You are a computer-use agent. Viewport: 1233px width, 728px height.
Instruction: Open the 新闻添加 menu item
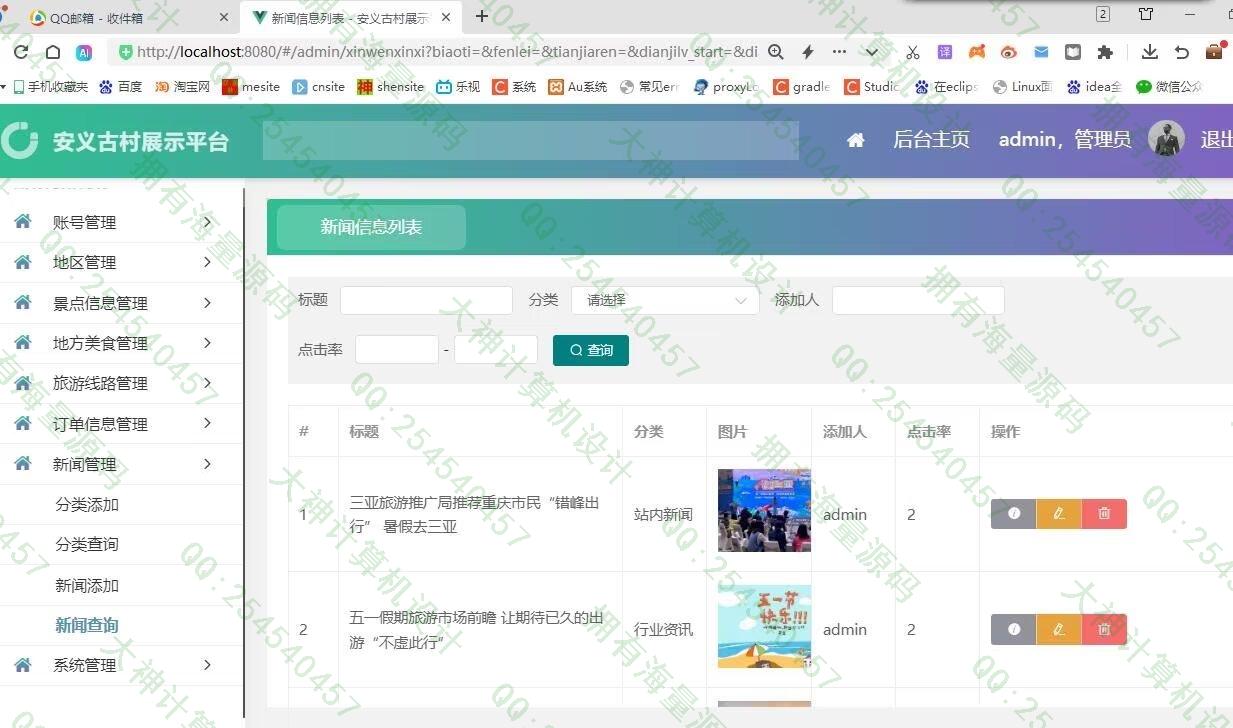pyautogui.click(x=87, y=586)
